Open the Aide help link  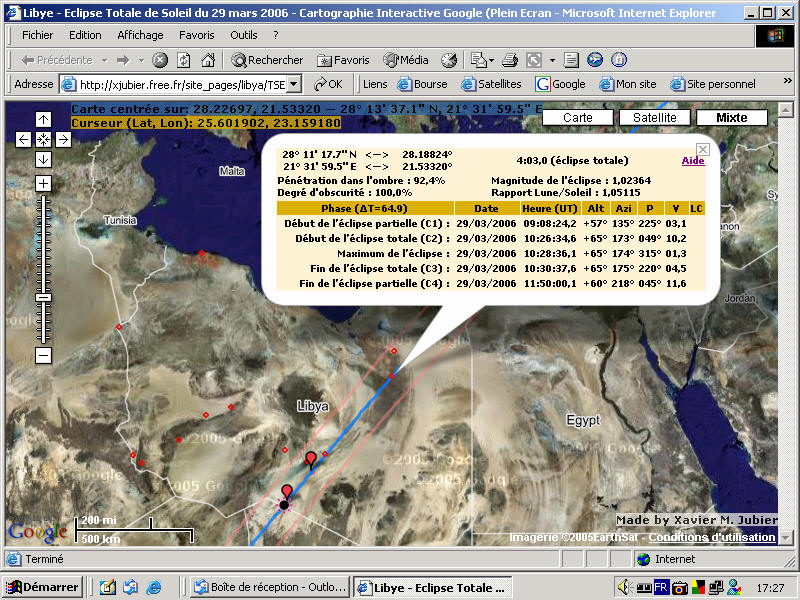point(693,161)
